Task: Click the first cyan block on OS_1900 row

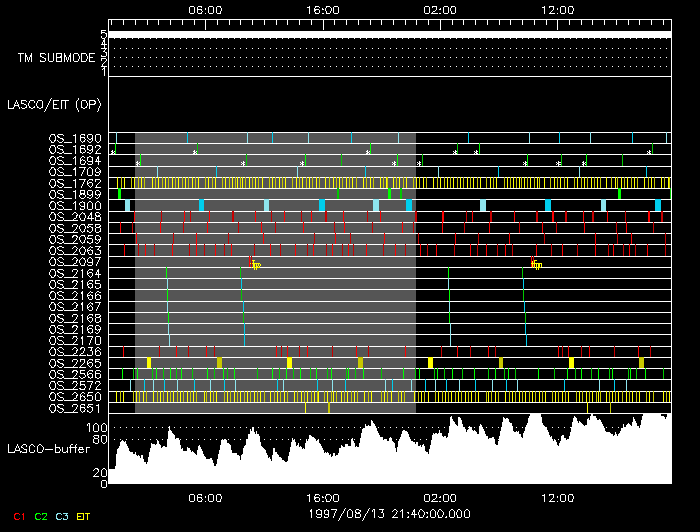Action: (x=127, y=205)
